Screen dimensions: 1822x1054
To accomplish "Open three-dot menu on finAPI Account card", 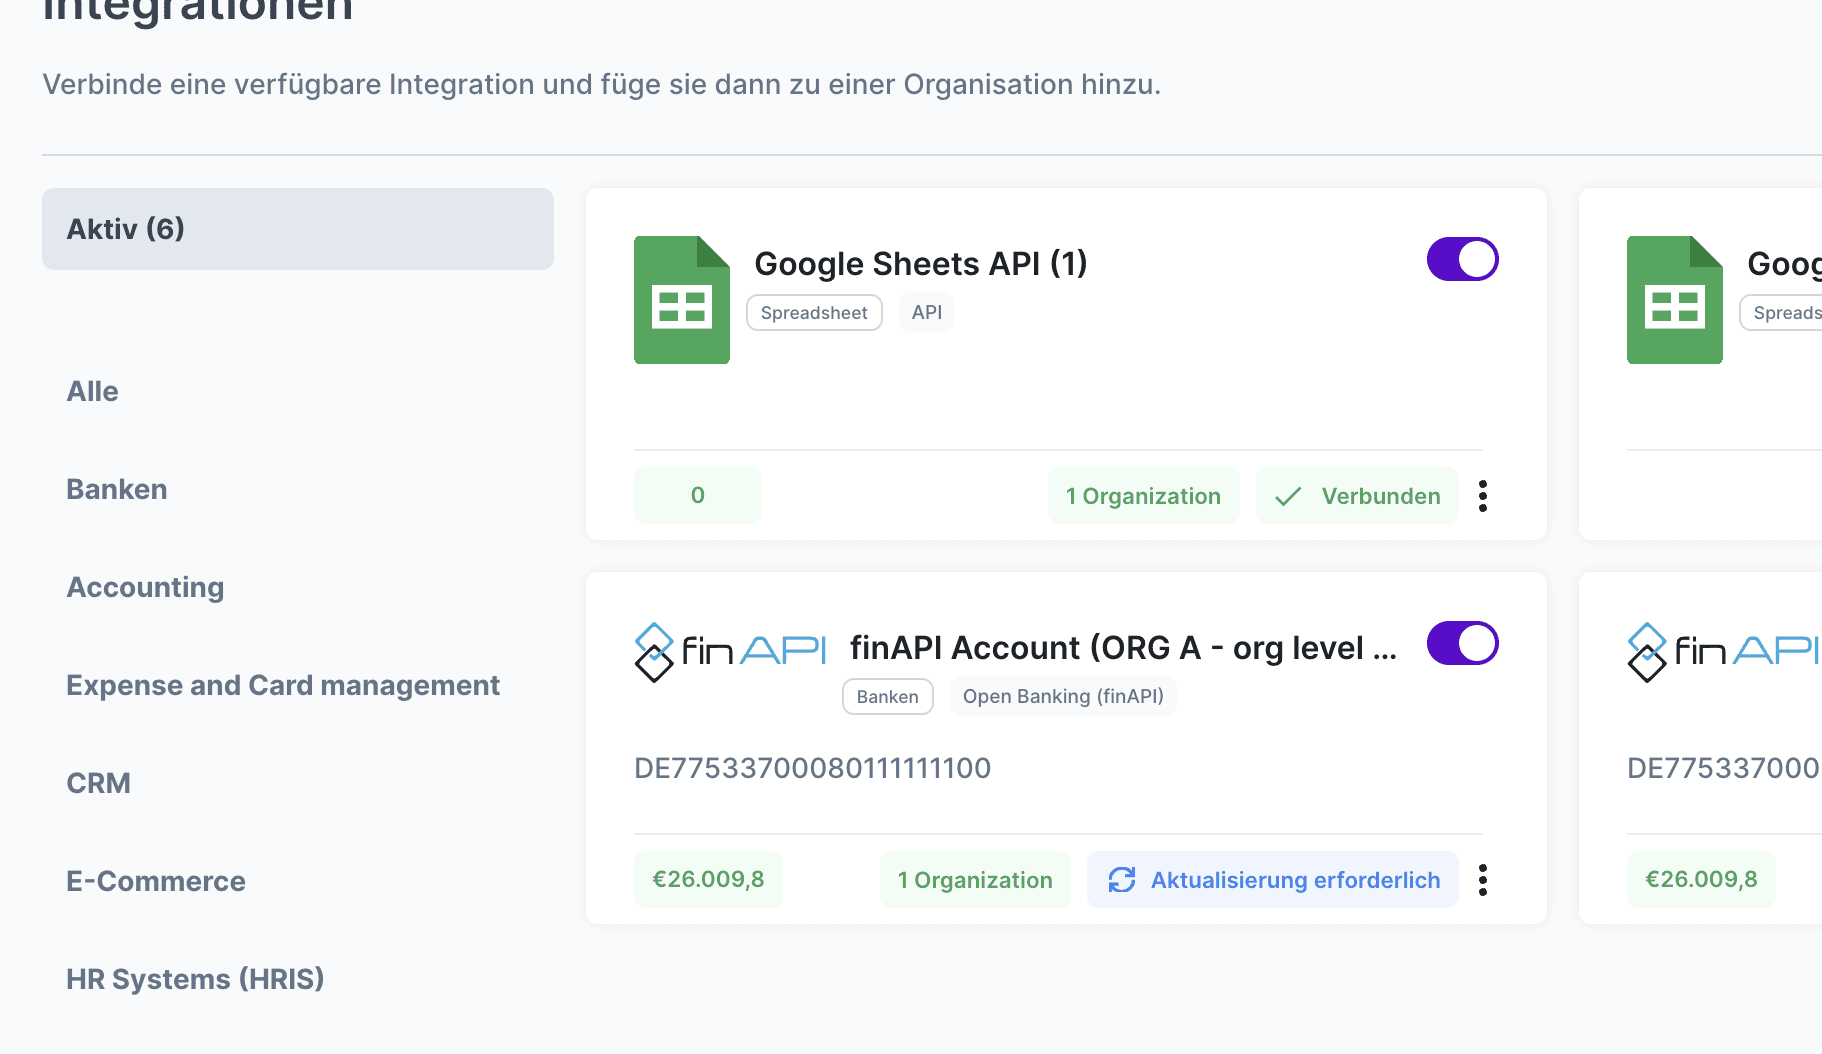I will [x=1483, y=880].
